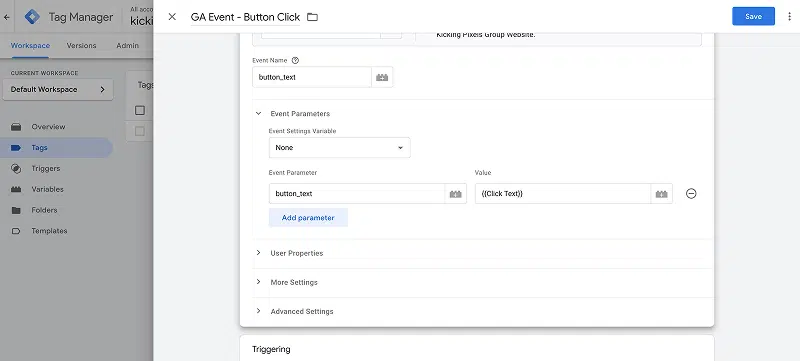Click the Overview briefcase icon
Viewport: 800px width, 361px height.
(16, 126)
